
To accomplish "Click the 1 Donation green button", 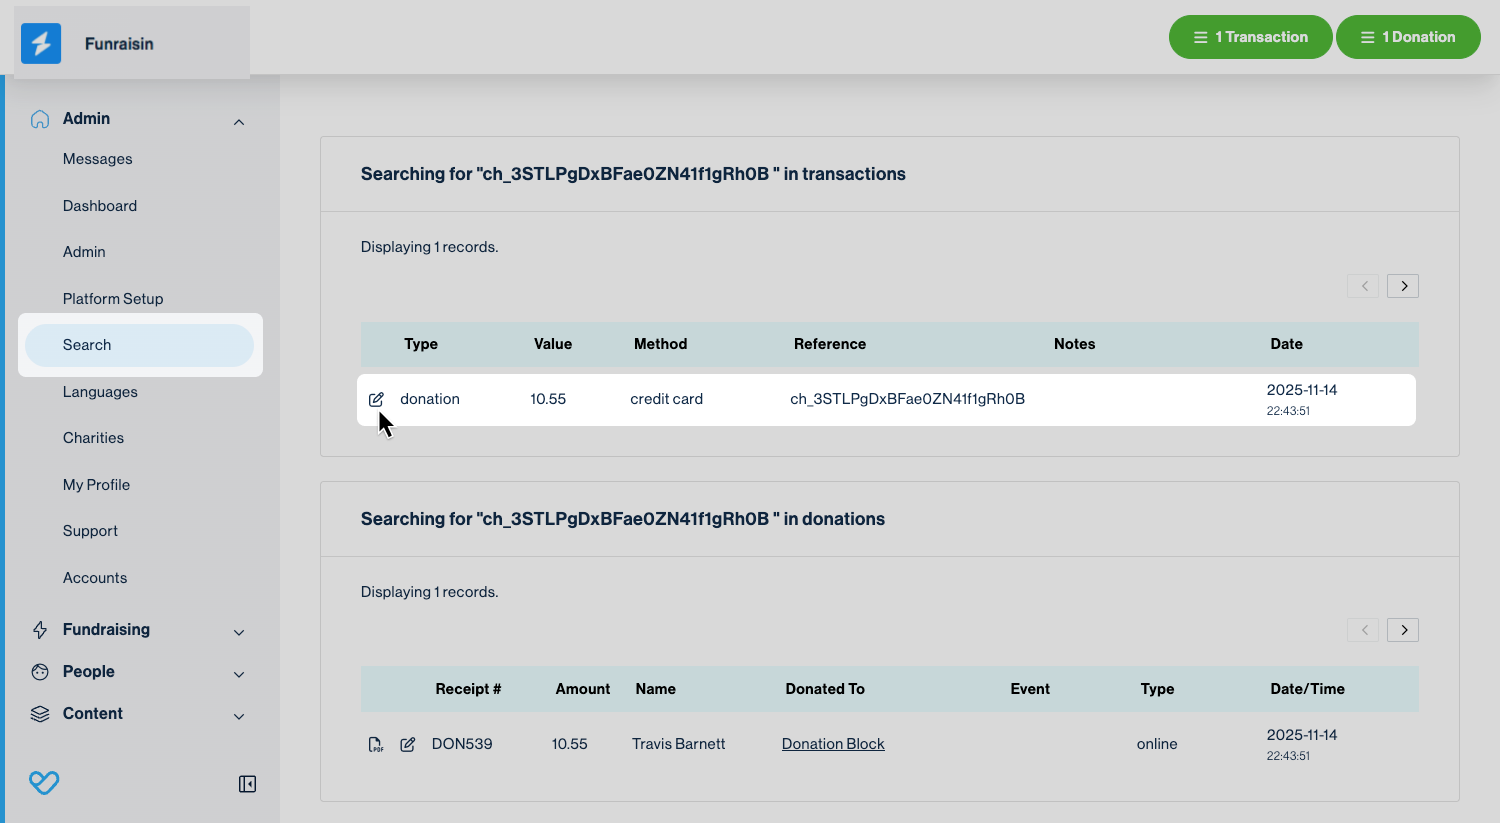I will click(x=1407, y=37).
